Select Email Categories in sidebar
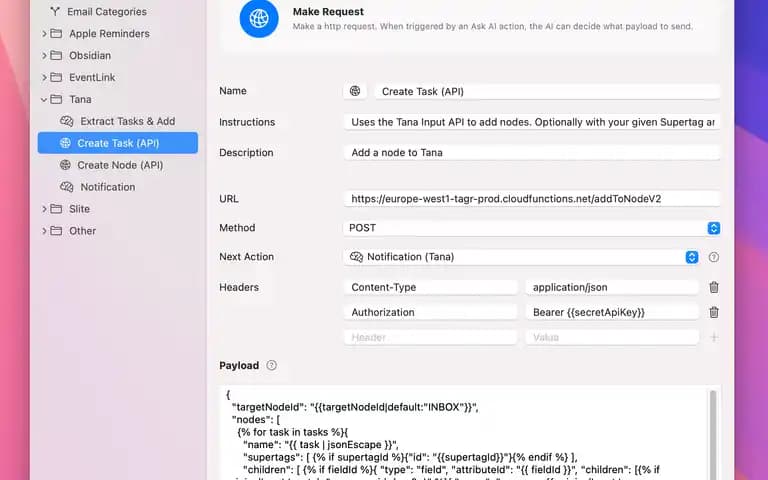The image size is (768, 480). tap(107, 11)
